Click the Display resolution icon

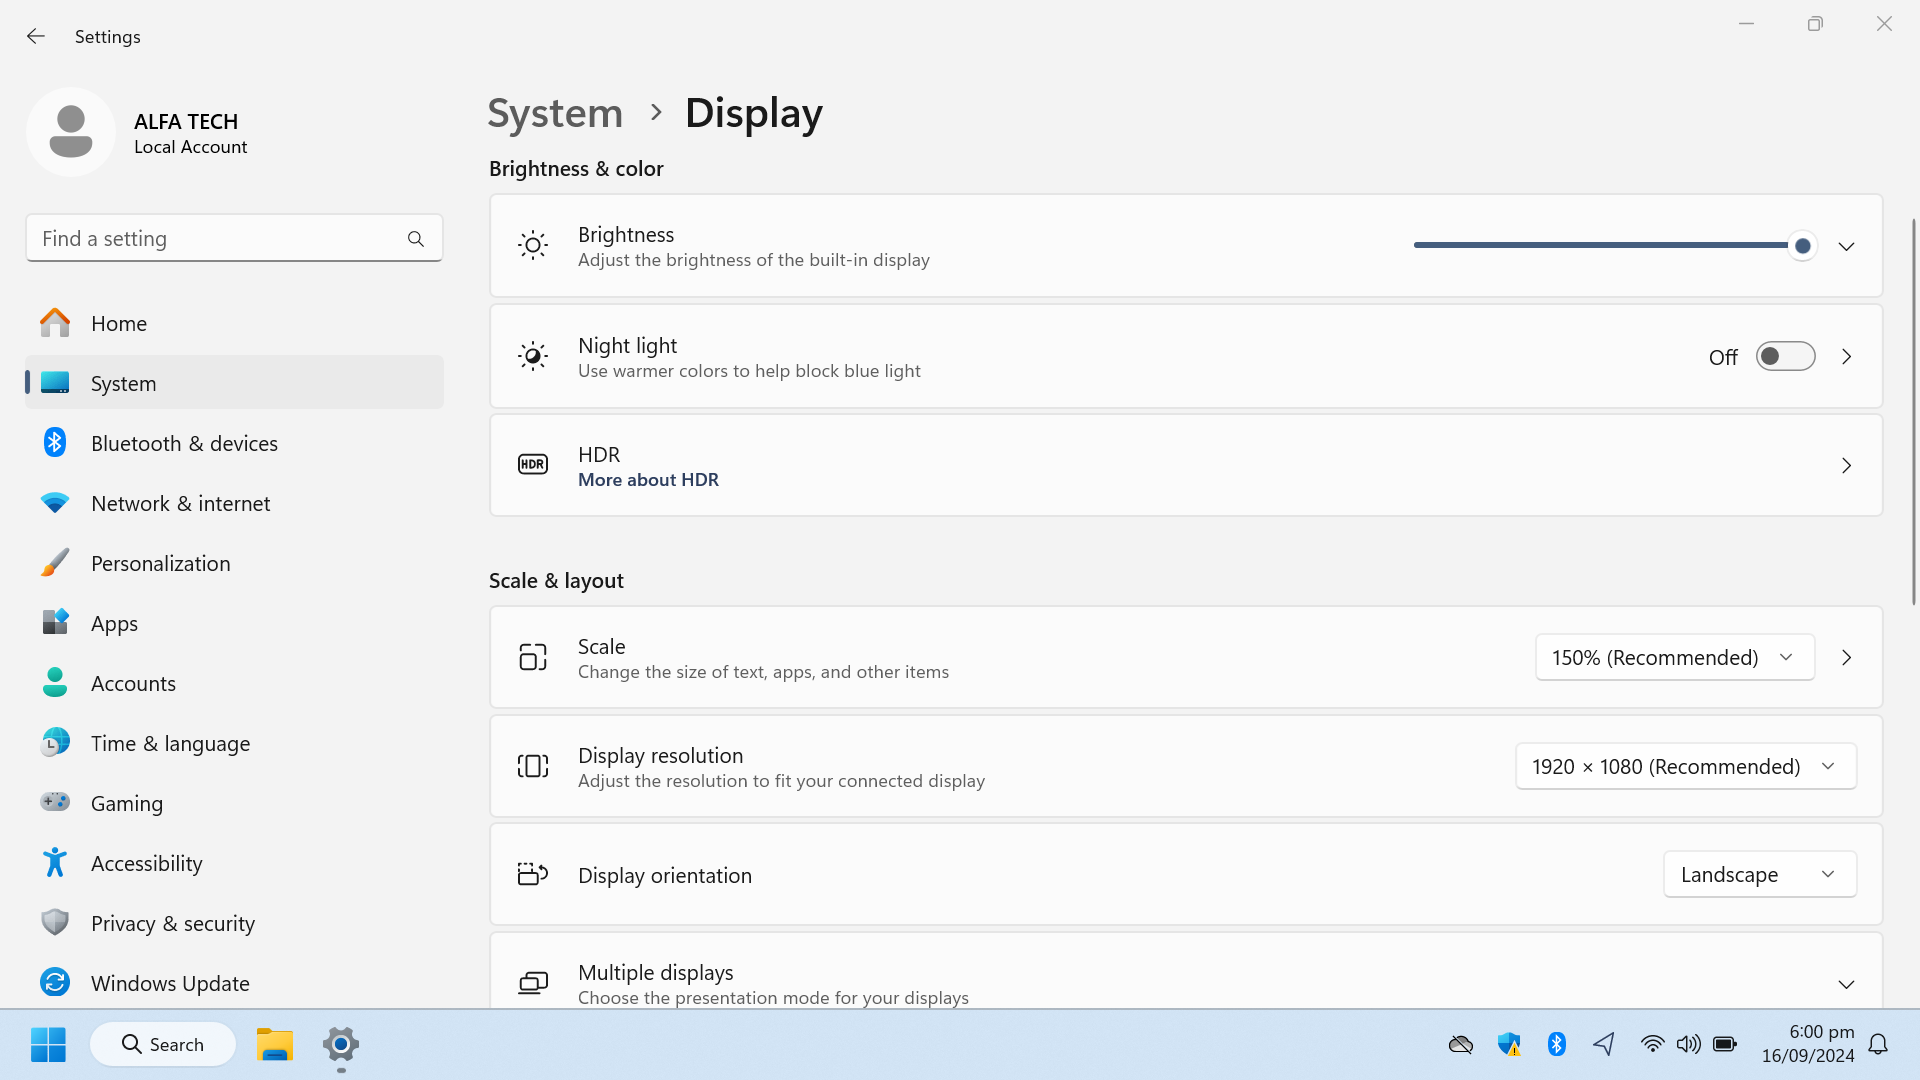tap(533, 766)
